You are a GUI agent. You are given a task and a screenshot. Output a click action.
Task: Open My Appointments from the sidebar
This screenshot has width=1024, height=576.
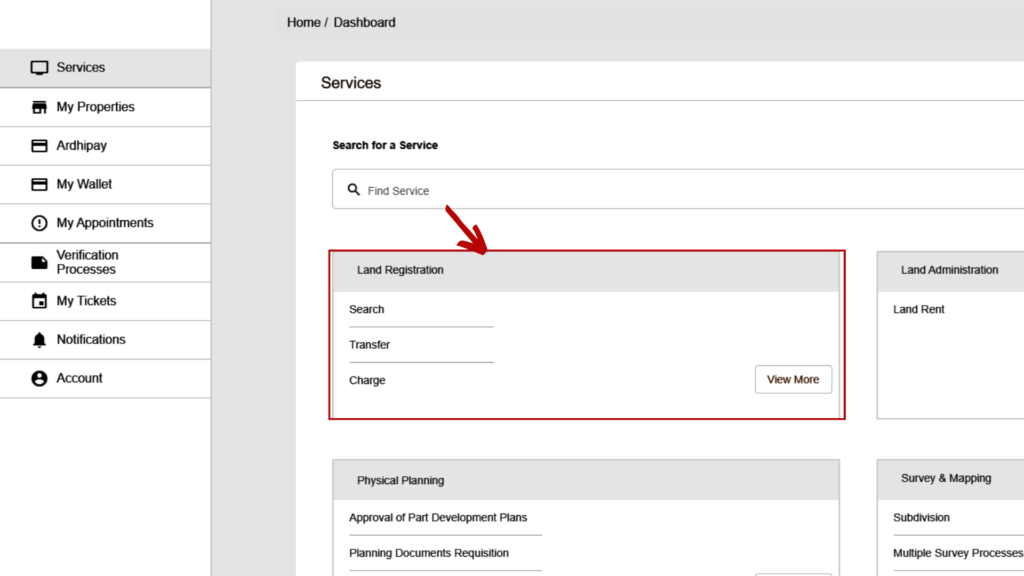click(105, 223)
